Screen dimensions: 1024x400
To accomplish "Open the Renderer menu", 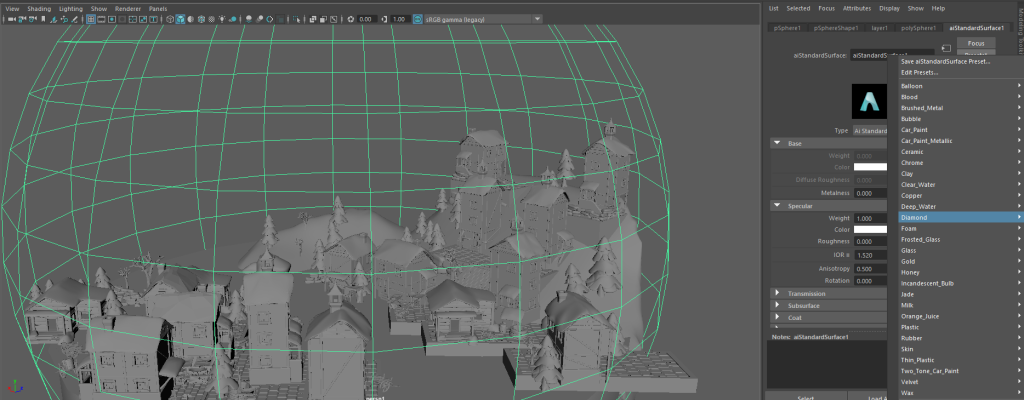I will (x=127, y=8).
